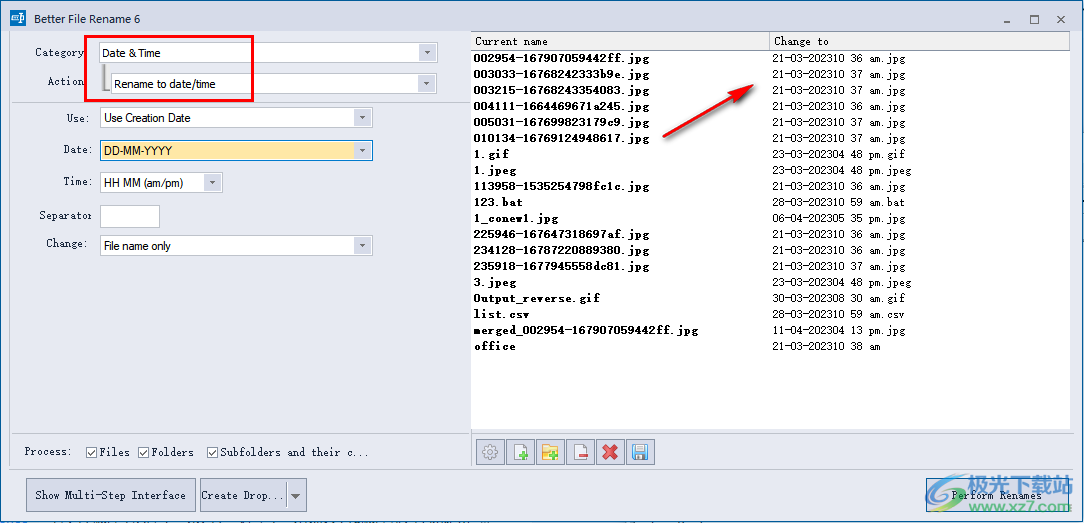Select file 002954-167907059442ff.jpg
Screen dimensions: 1084x523
(x=561, y=59)
